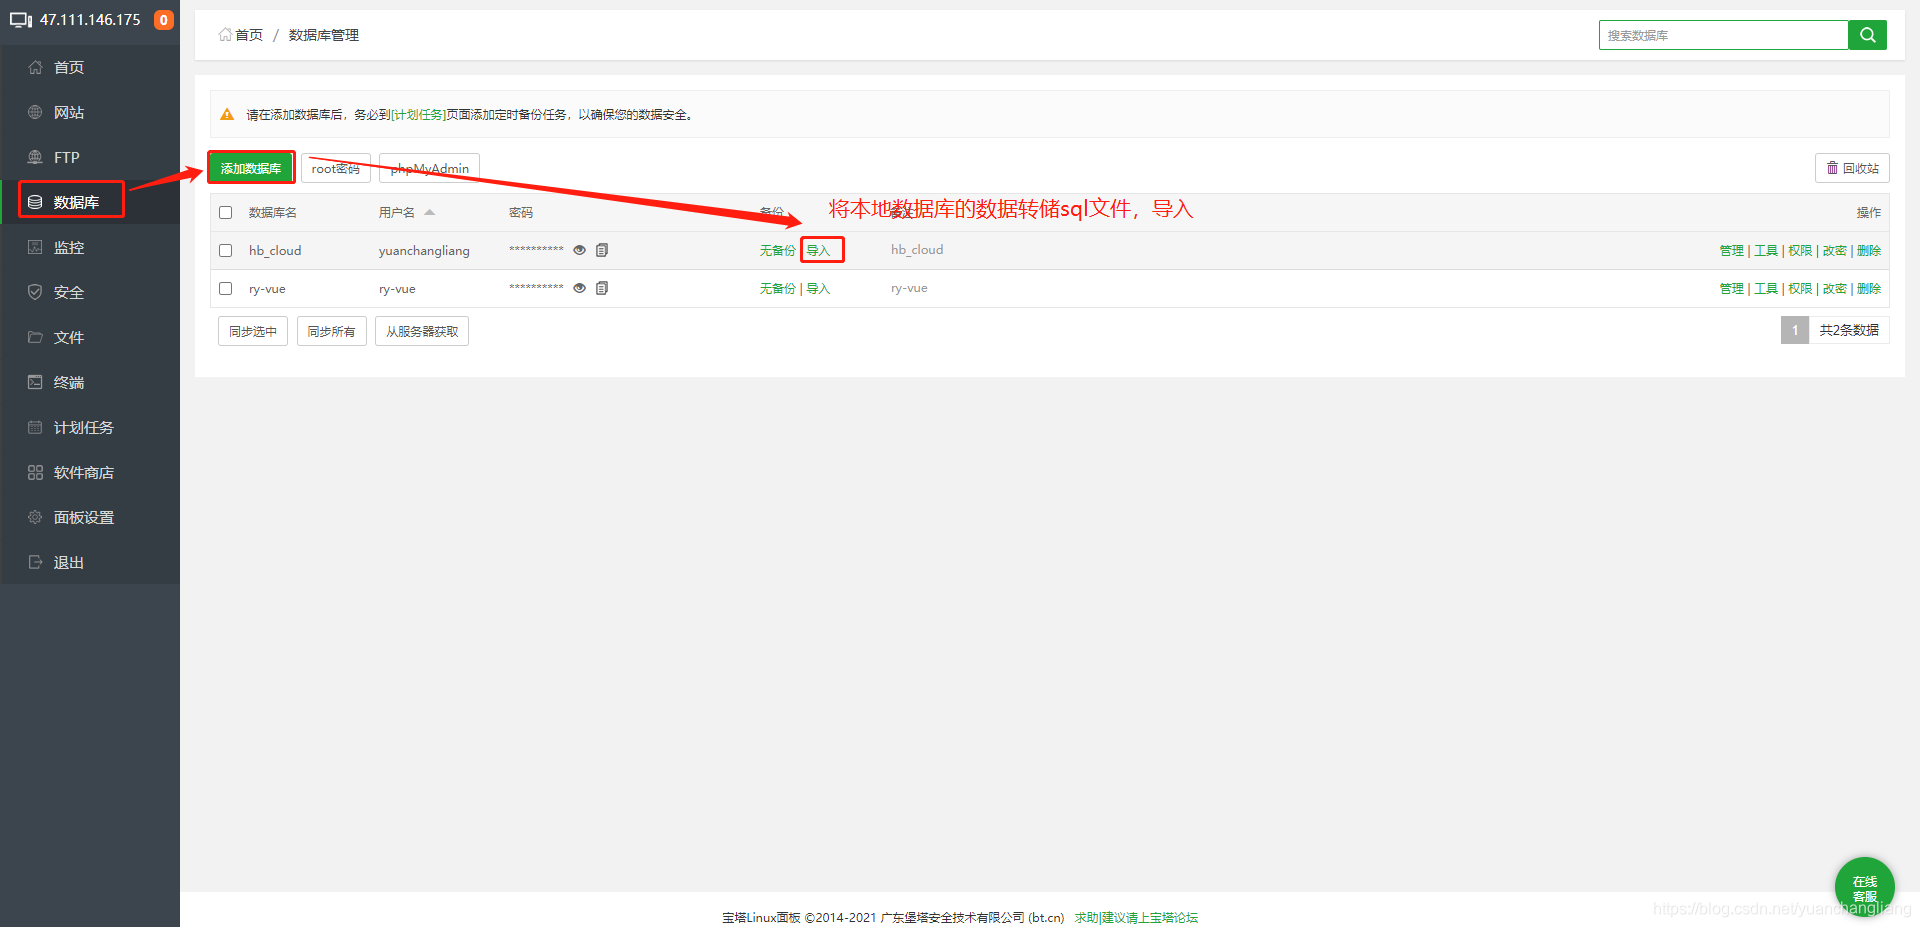Click the logout icon beside 退出
The image size is (1920, 927).
coord(35,562)
